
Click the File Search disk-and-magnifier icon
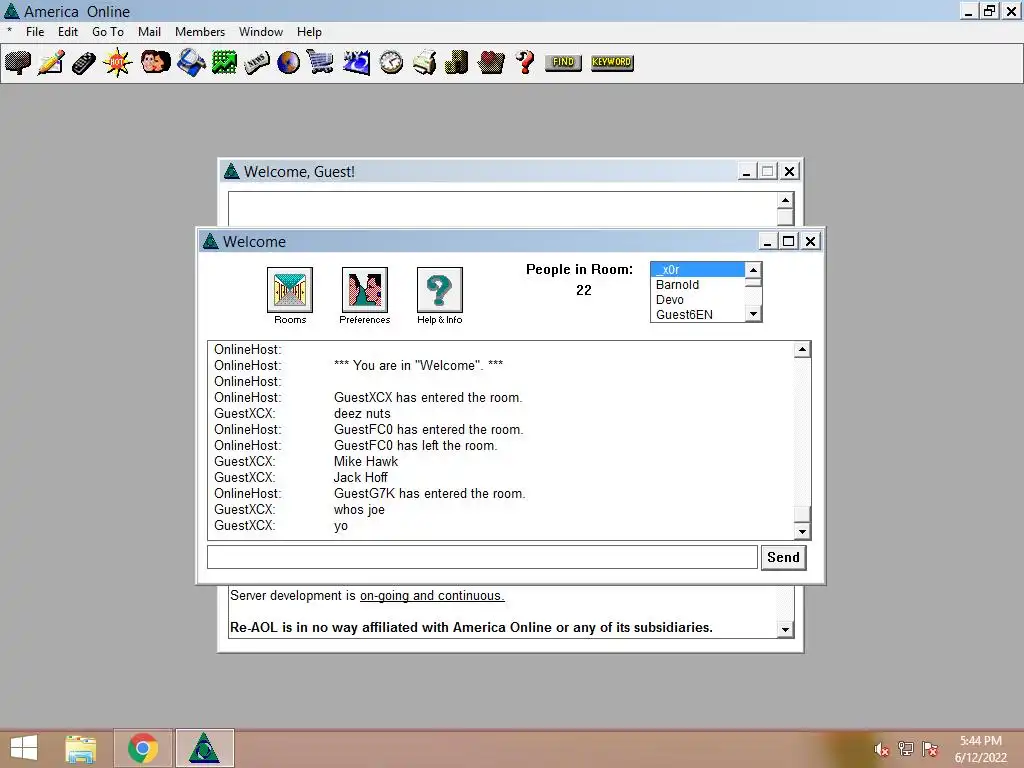[191, 63]
